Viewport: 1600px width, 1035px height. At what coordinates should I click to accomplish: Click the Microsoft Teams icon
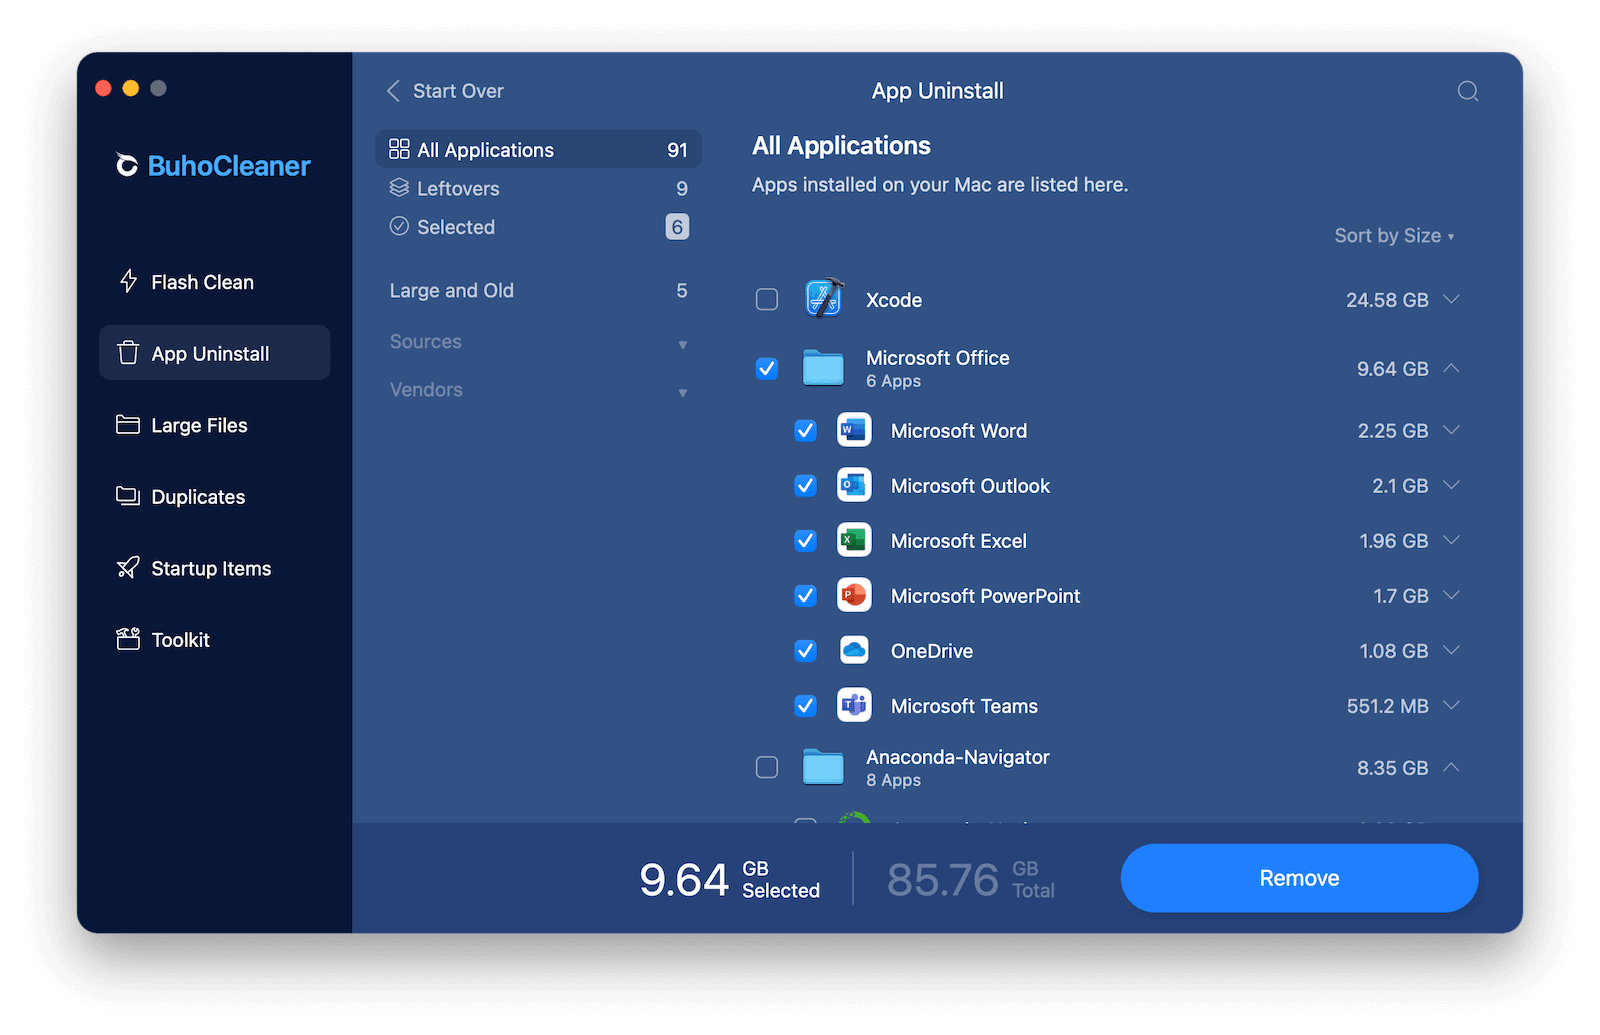point(853,706)
